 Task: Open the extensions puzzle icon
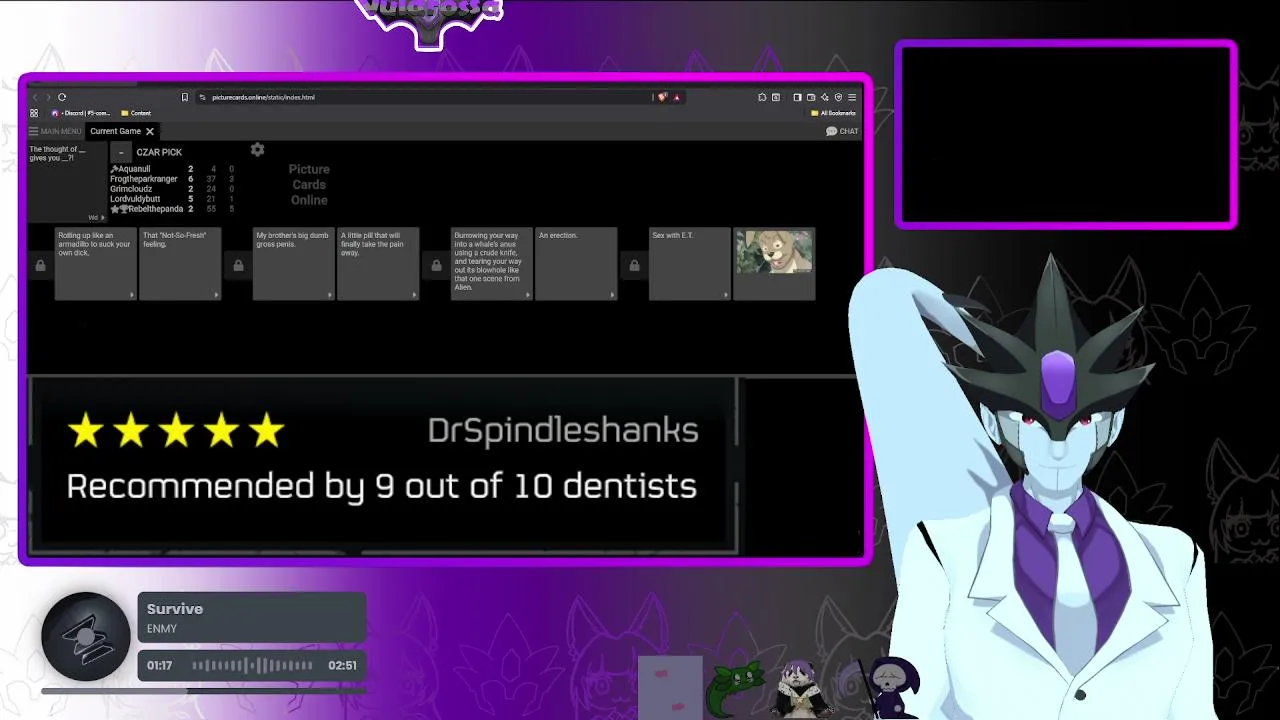coord(762,97)
